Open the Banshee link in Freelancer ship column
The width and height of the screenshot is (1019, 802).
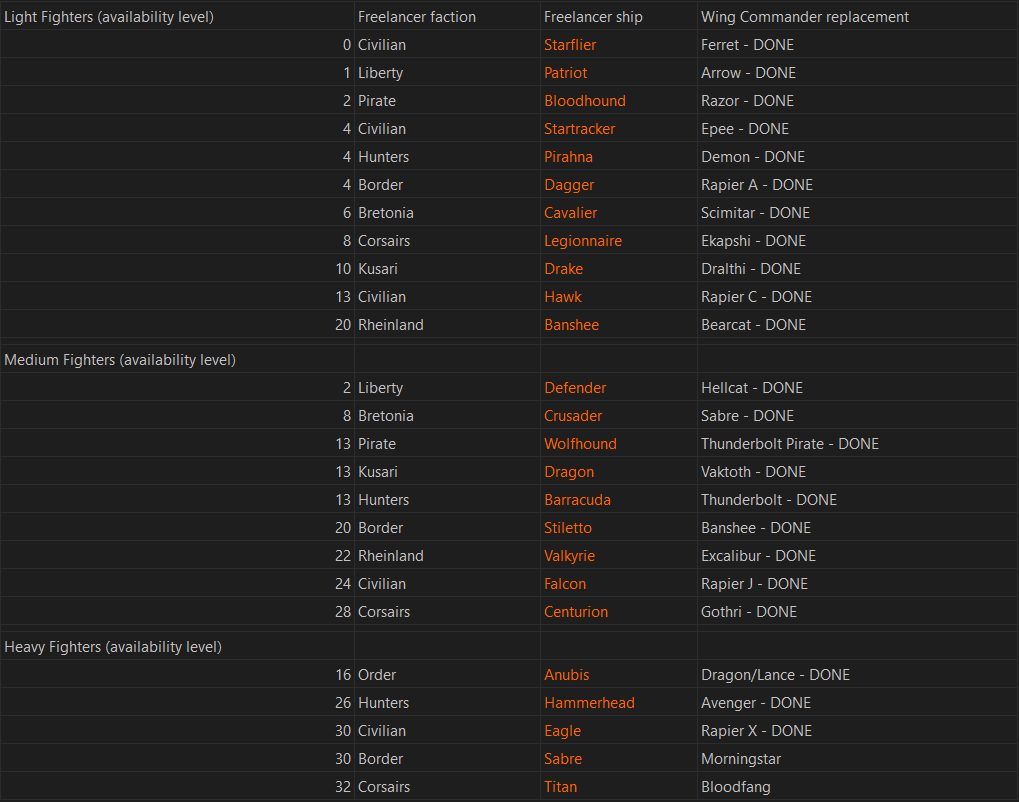[x=571, y=325]
